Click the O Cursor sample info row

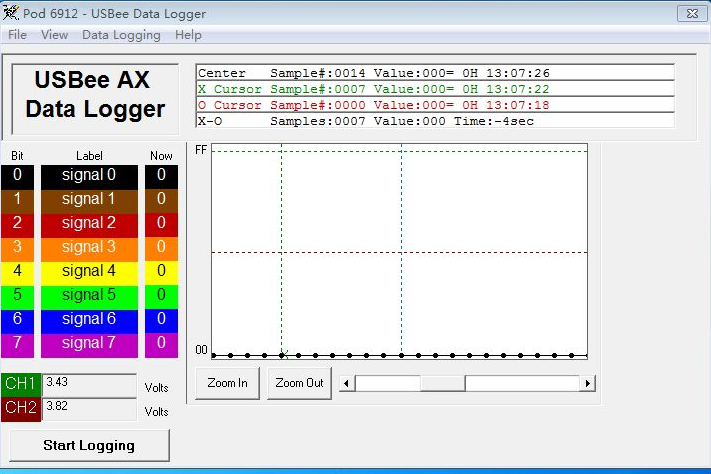(435, 105)
